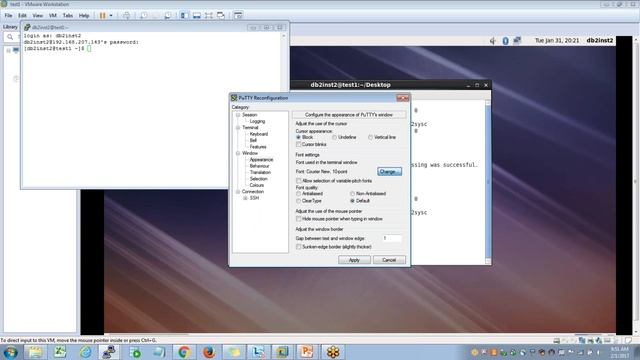Select Behaviour in the category tree
Viewport: 640px width, 360px height.
tap(260, 166)
